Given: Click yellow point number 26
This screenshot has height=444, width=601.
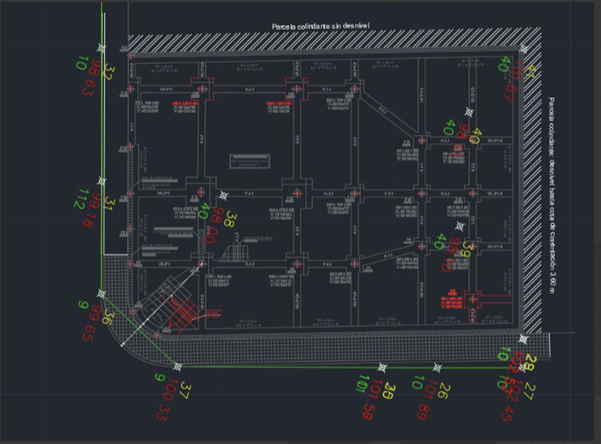Looking at the screenshot, I should coord(444,391).
